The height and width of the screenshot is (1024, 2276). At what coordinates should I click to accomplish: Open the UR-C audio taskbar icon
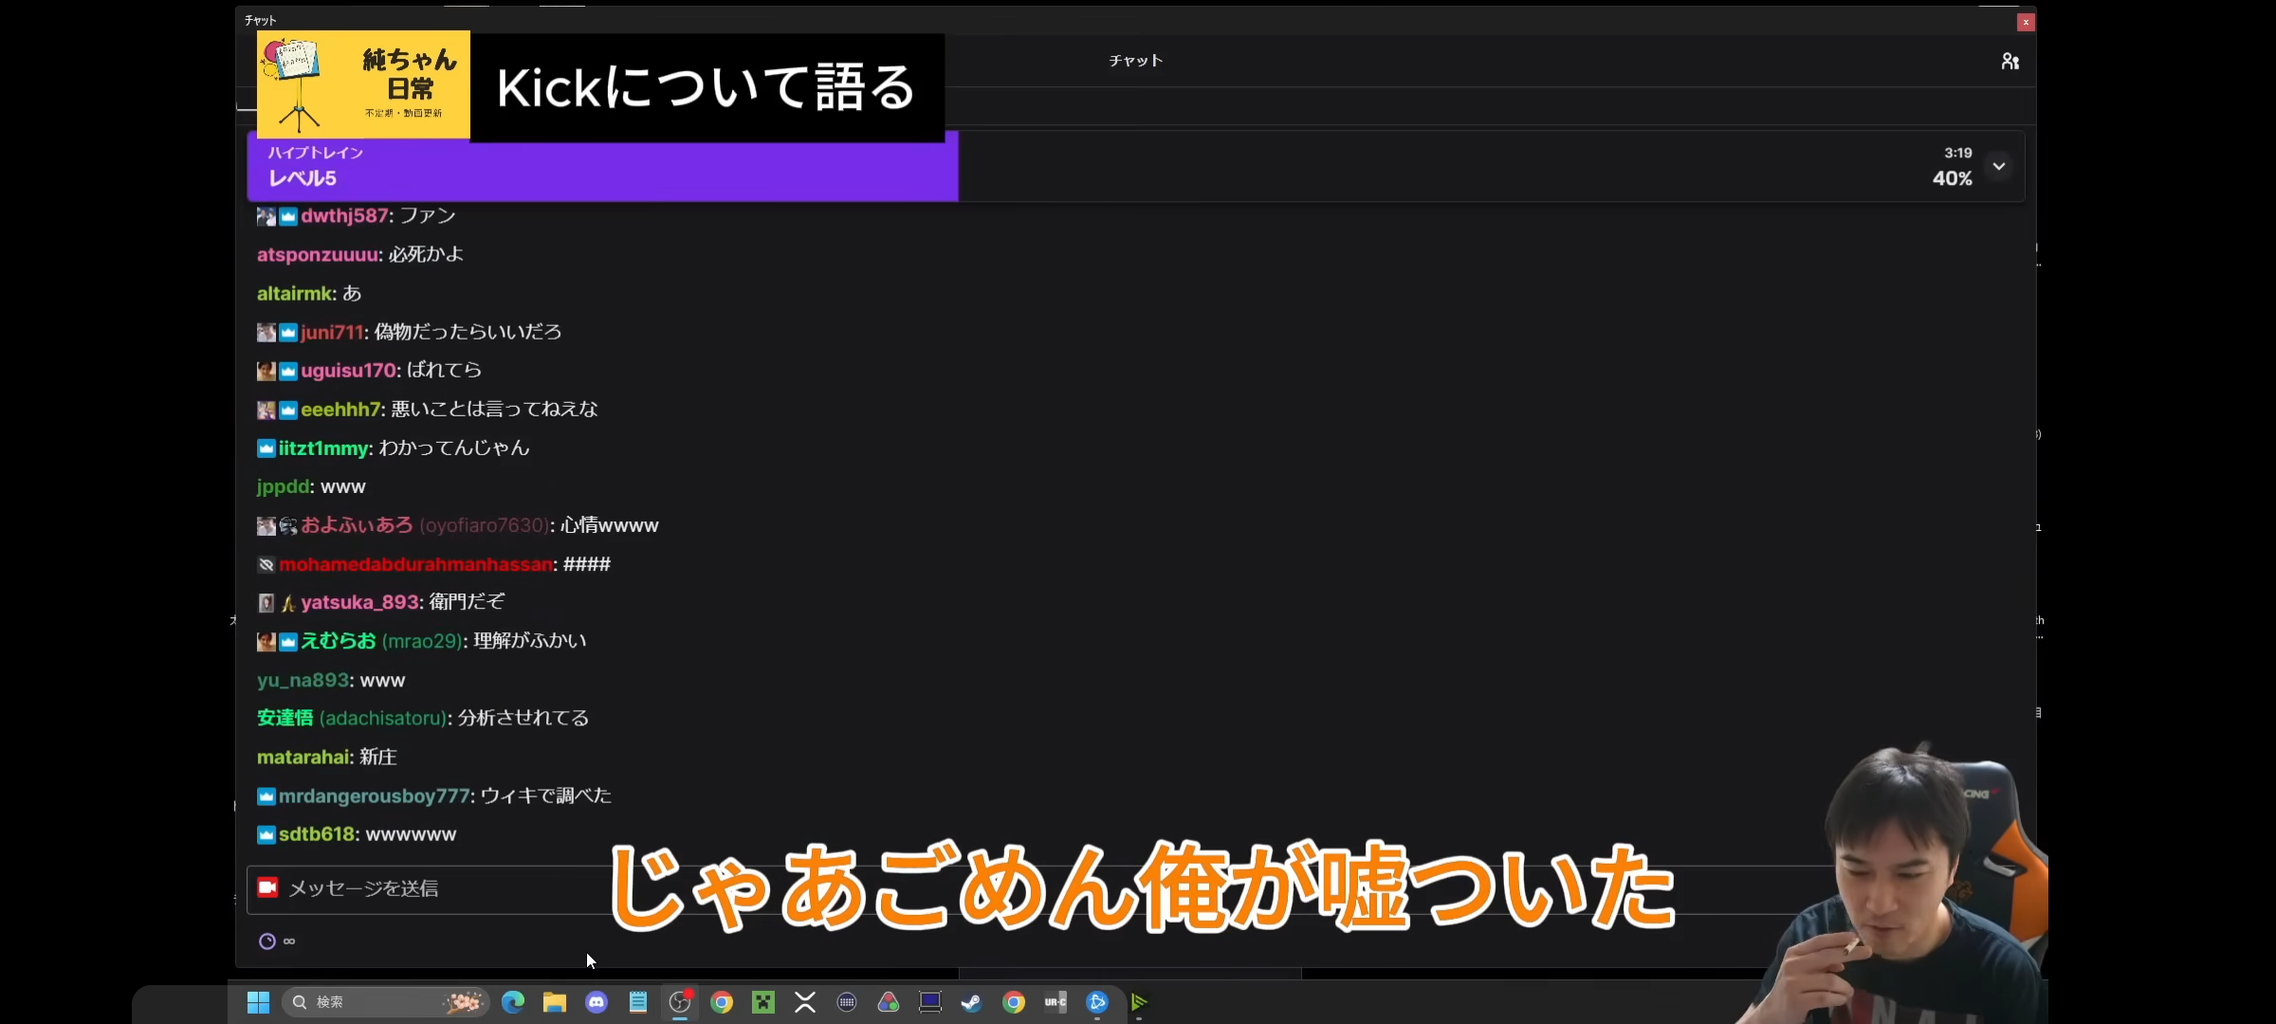(x=1055, y=1002)
